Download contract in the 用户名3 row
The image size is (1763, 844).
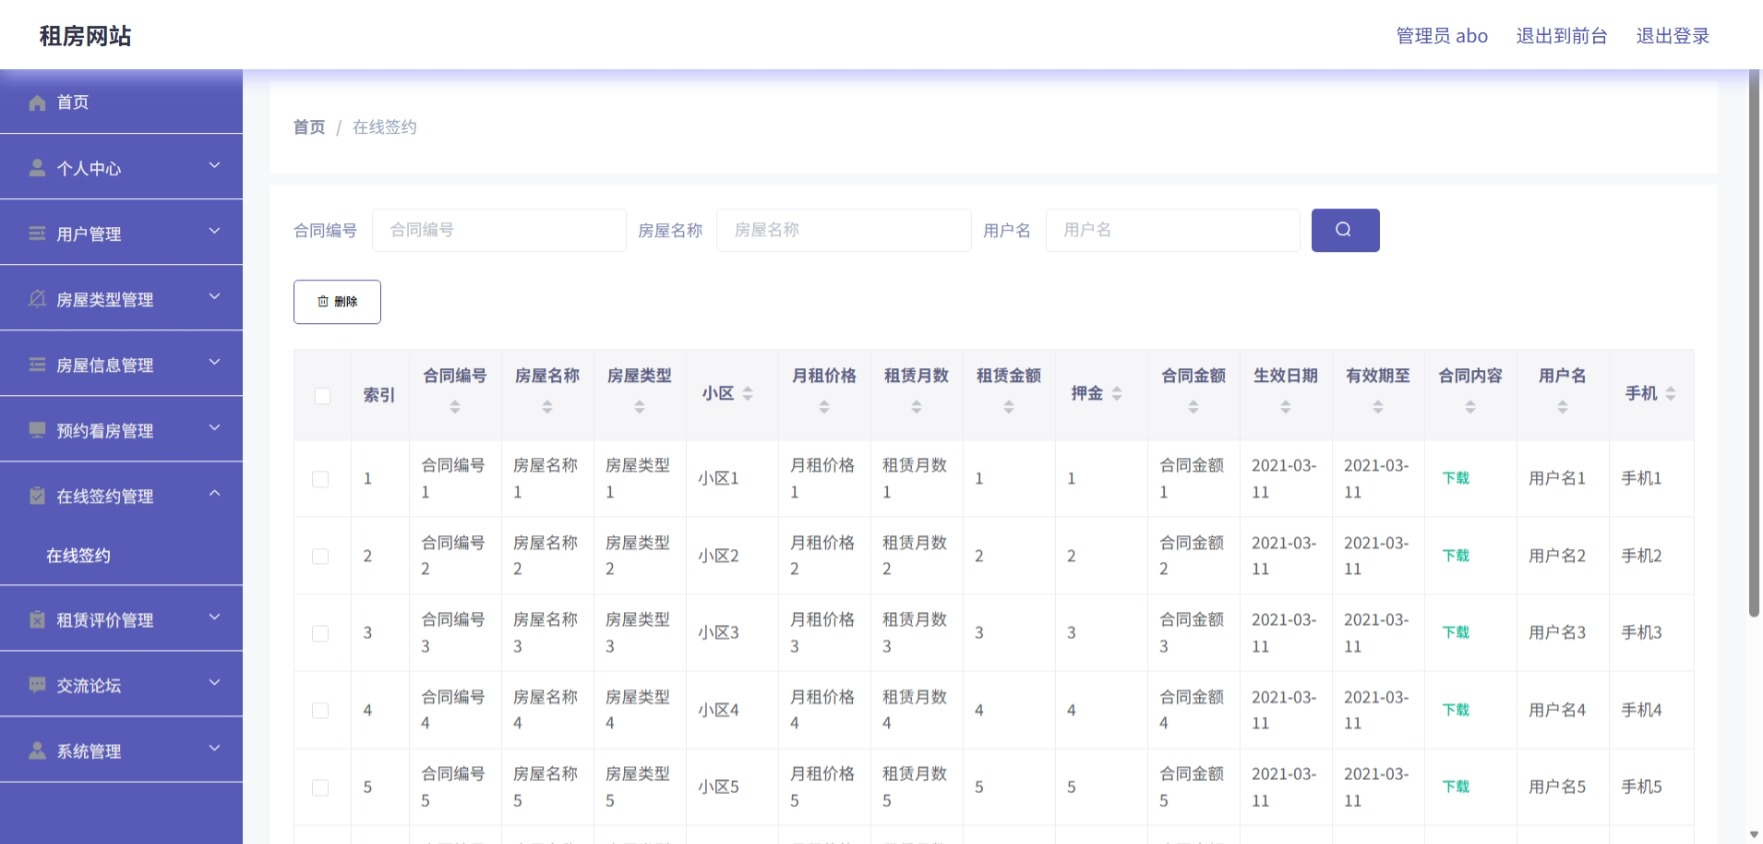[1456, 632]
